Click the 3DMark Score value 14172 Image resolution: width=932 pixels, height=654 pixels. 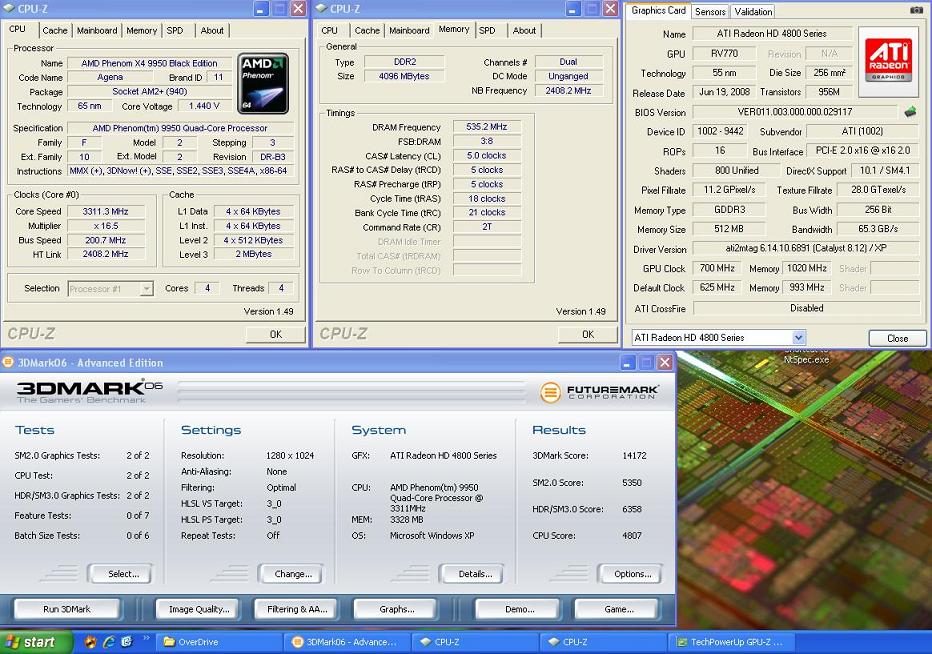click(634, 455)
